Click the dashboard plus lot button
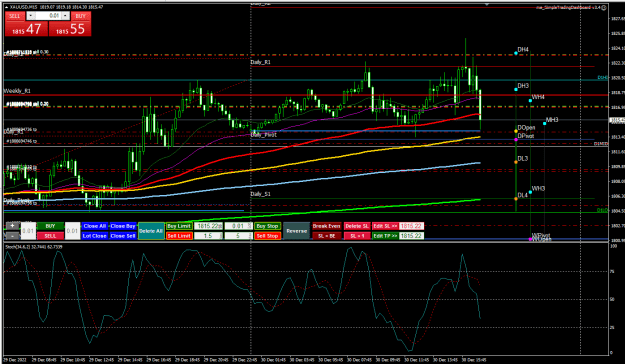Image resolution: width=625 pixels, height=364 pixels. tap(12, 226)
